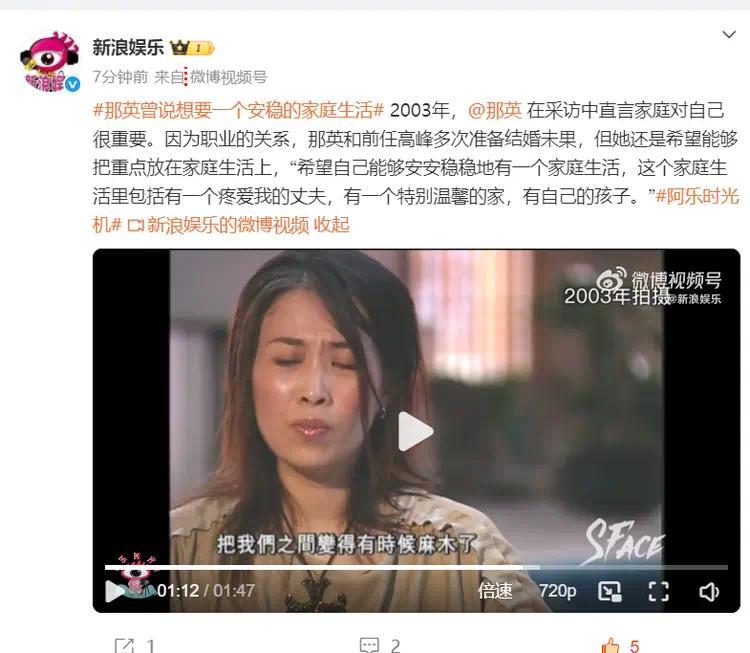Mute the video volume speaker icon
This screenshot has width=750, height=653.
click(708, 592)
